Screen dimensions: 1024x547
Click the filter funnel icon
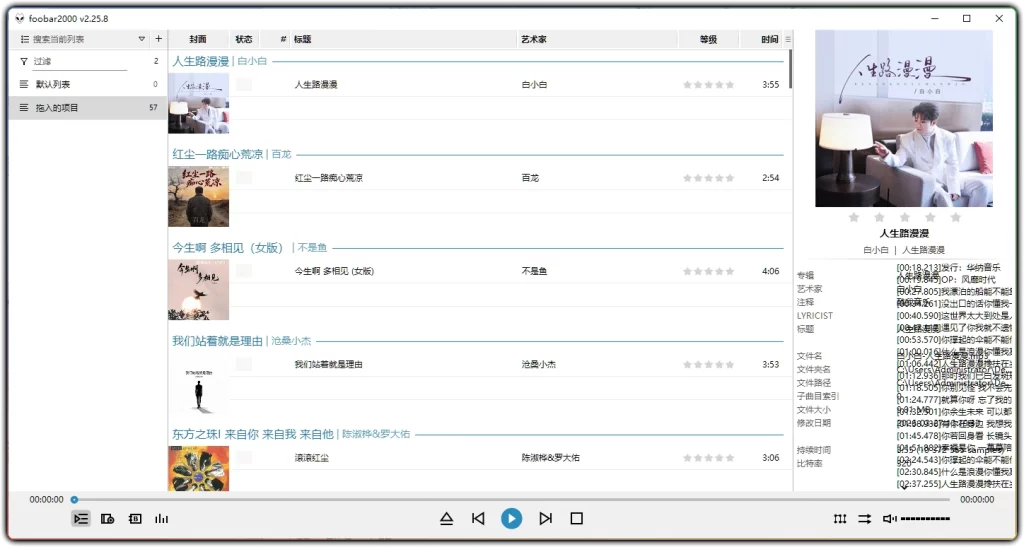click(24, 61)
